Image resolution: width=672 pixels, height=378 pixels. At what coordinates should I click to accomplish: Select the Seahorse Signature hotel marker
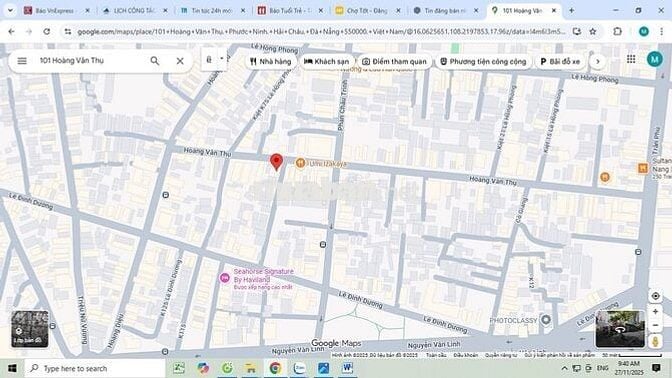[225, 278]
